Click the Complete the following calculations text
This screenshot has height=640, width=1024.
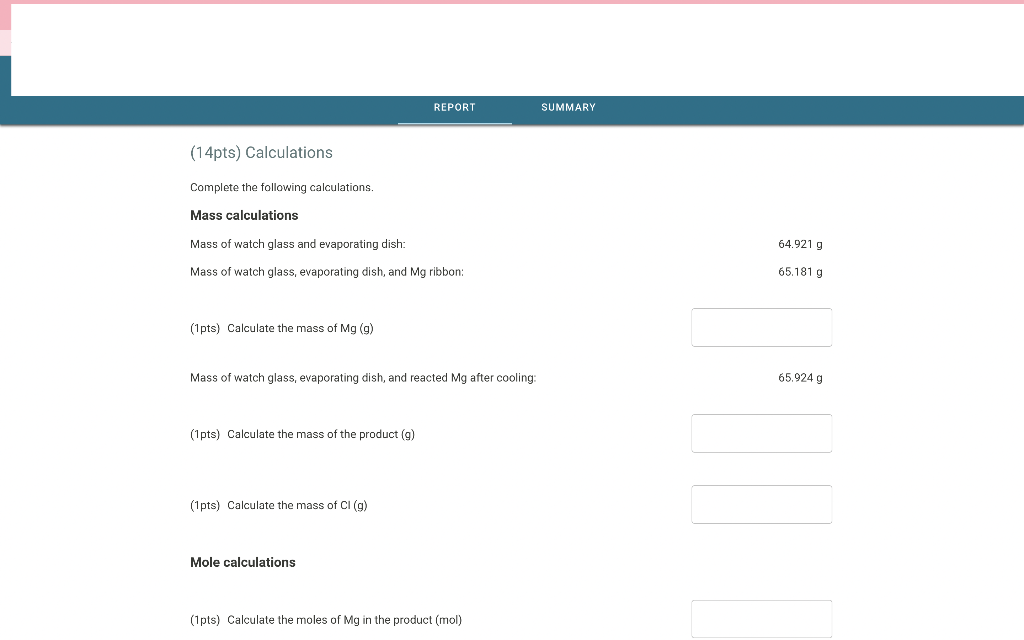[x=281, y=187]
